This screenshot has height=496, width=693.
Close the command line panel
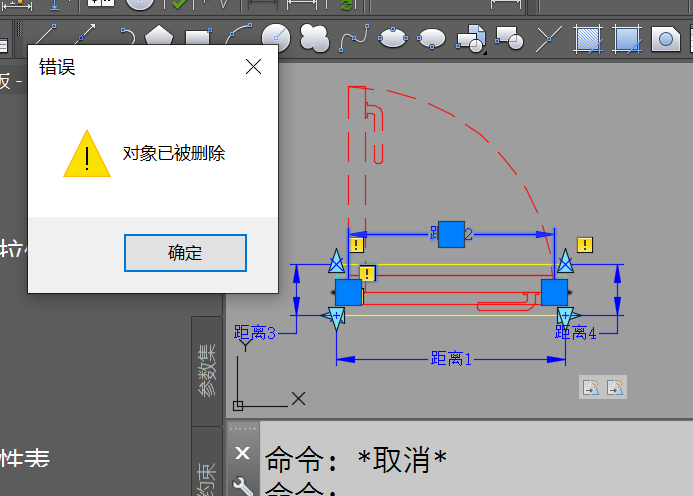(x=242, y=453)
